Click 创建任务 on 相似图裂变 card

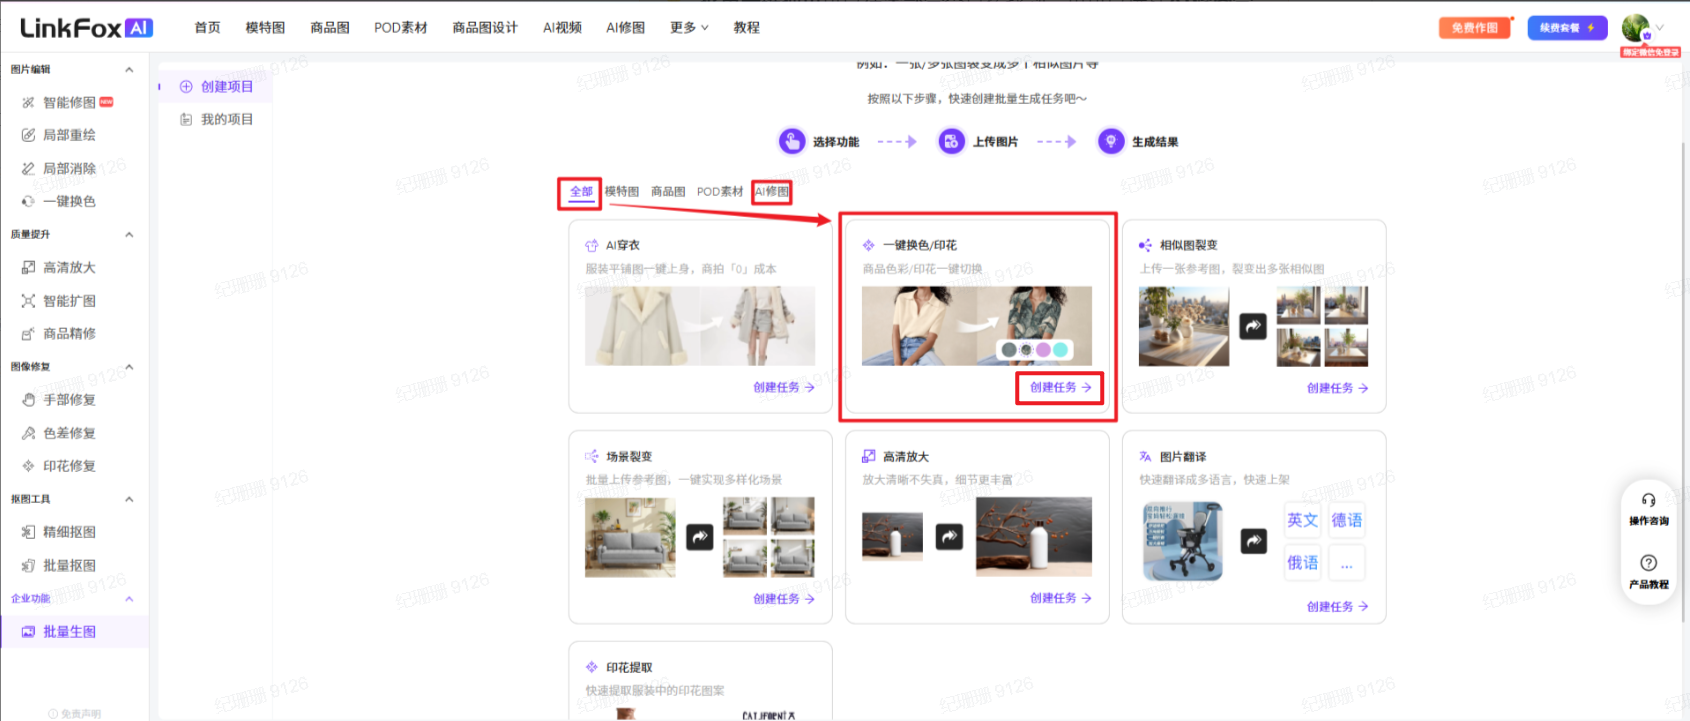tap(1337, 388)
